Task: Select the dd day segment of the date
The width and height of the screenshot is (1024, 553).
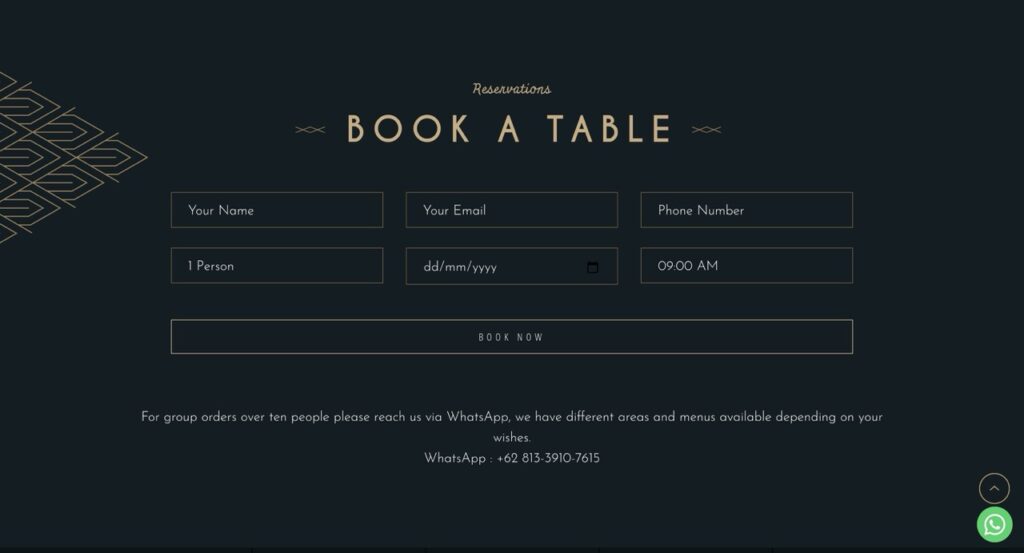Action: click(x=430, y=267)
